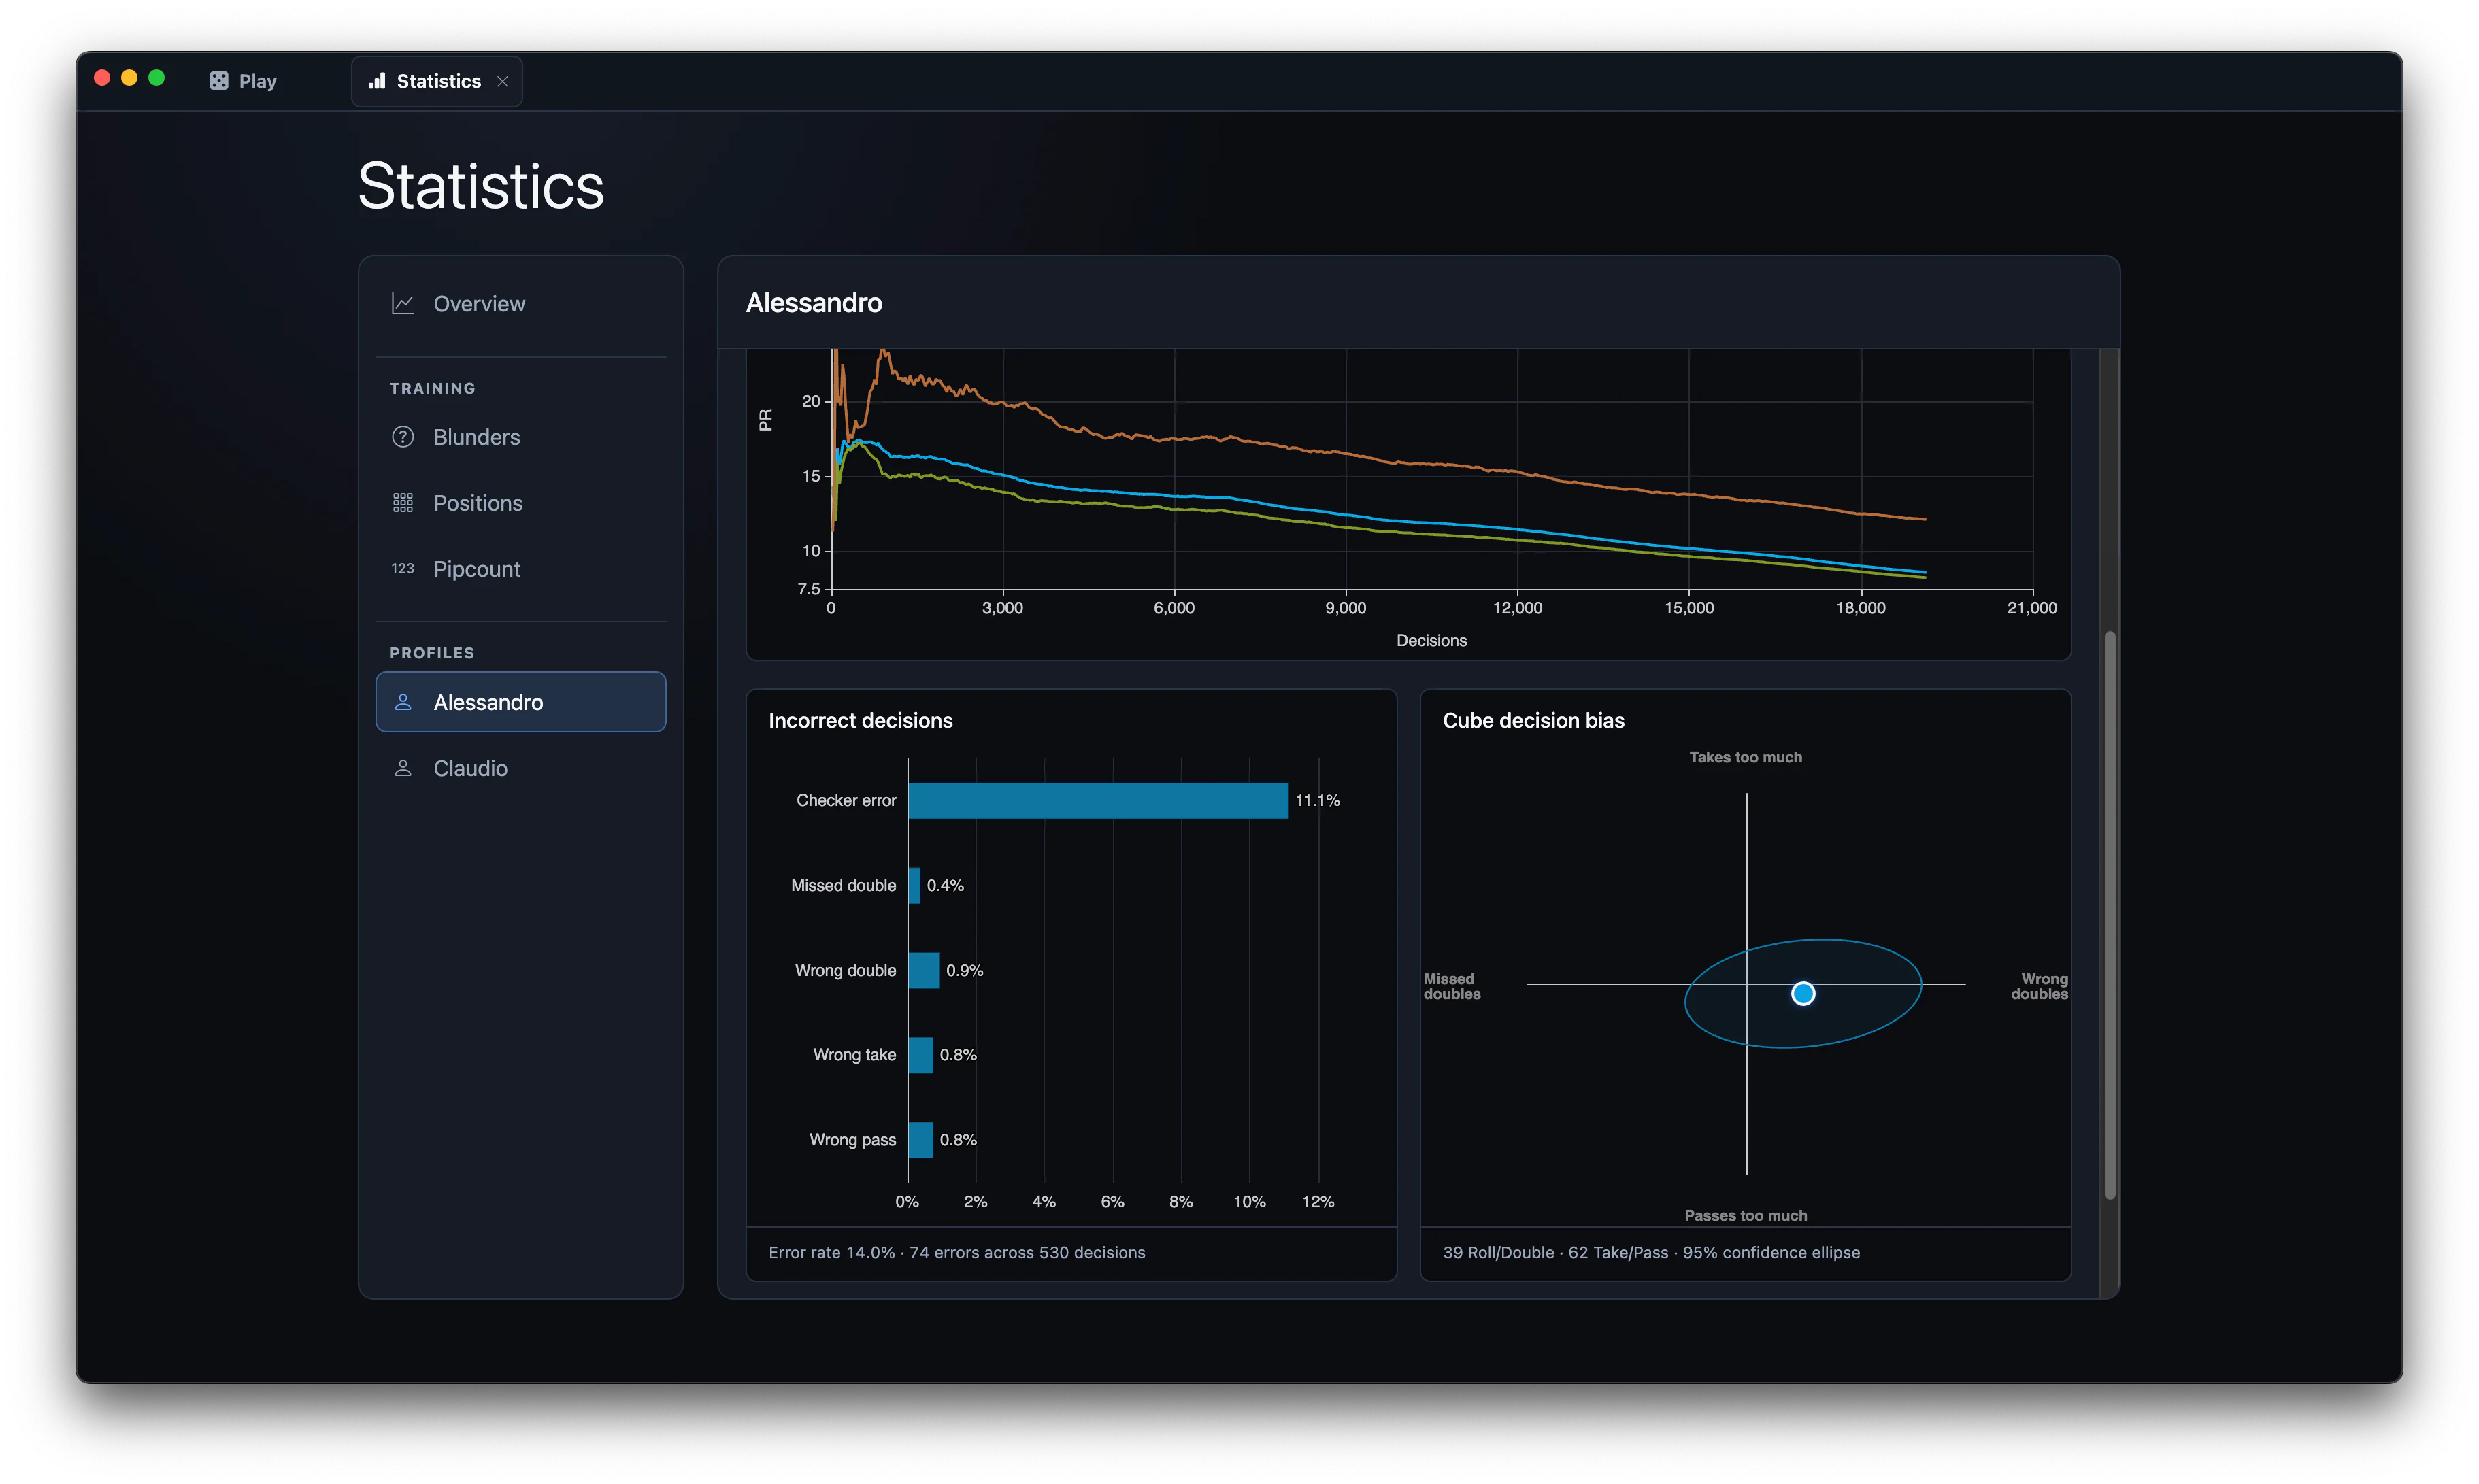Image resolution: width=2479 pixels, height=1484 pixels.
Task: Click the blue dot in cube bias chart
Action: click(x=1803, y=994)
